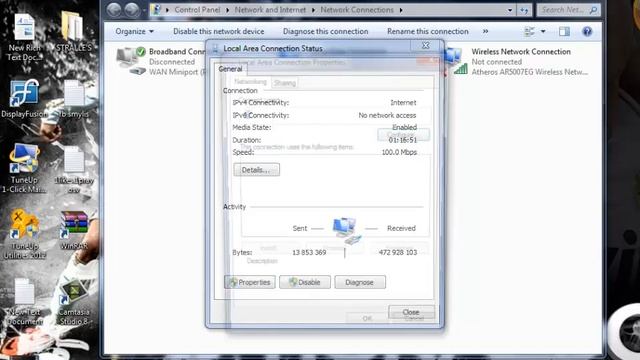640x360 pixels.
Task: Open DisplayFusion desktop shortcut
Action: (24, 99)
